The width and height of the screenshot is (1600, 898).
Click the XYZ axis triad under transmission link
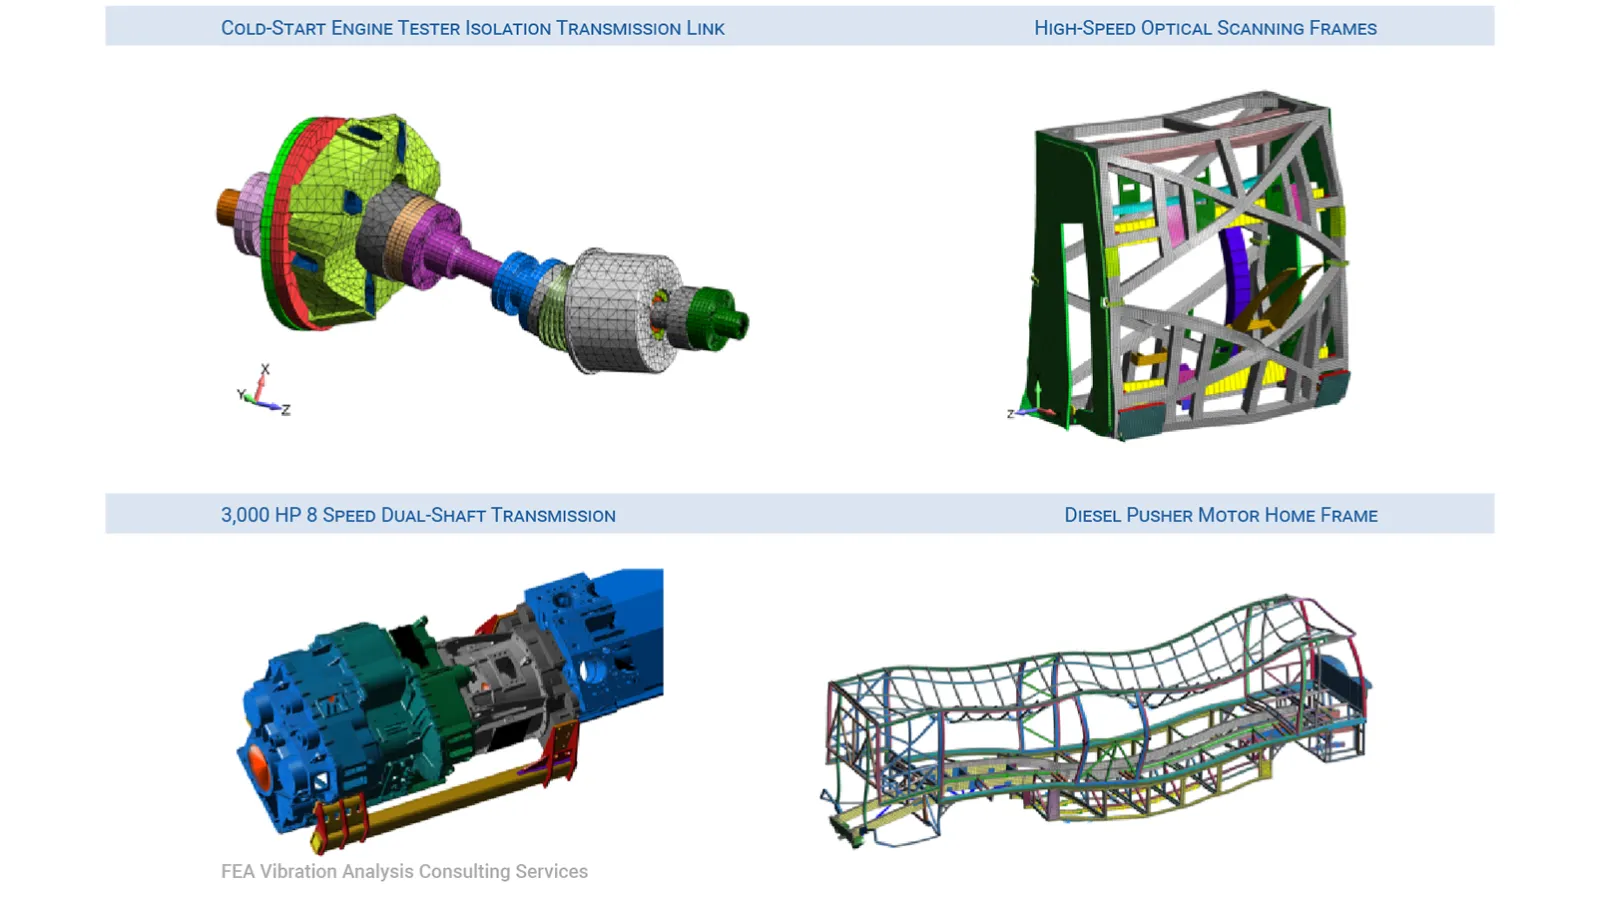coord(264,391)
